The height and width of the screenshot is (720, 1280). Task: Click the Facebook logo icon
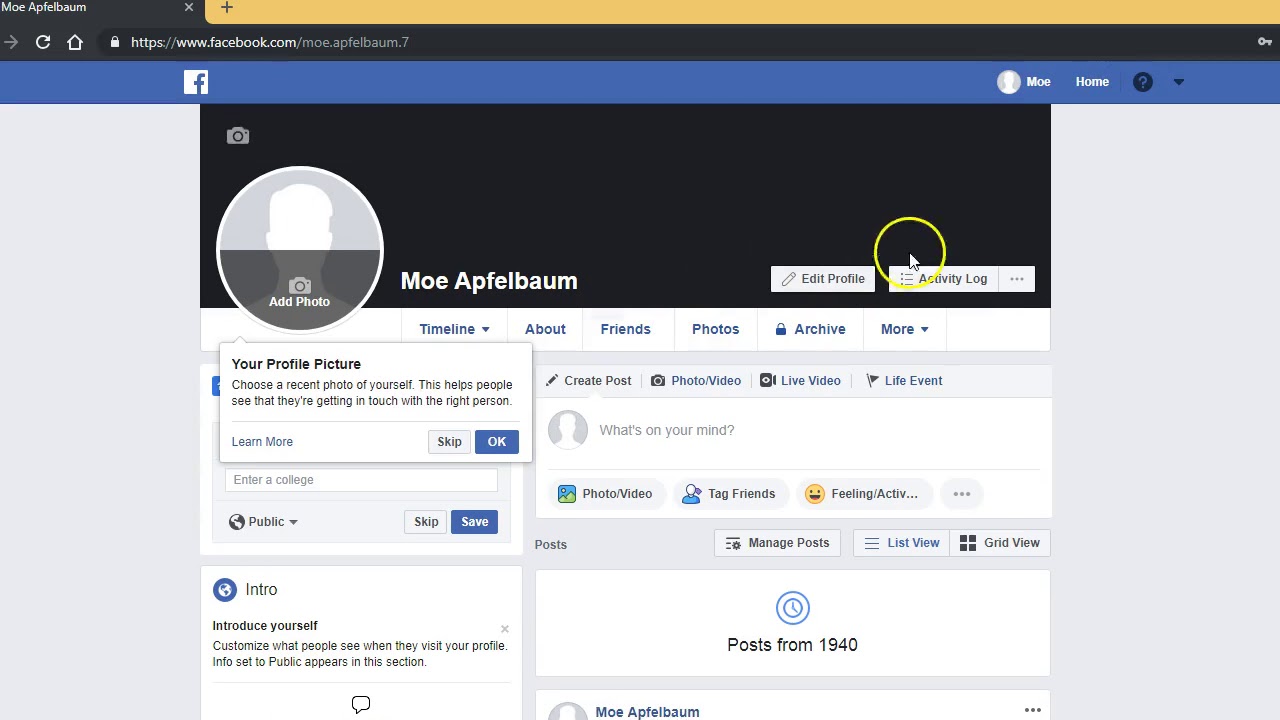[196, 82]
